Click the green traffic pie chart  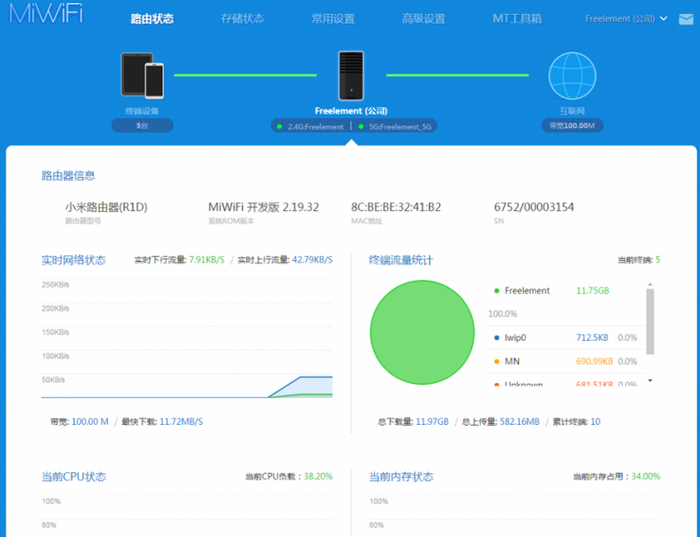tap(422, 332)
